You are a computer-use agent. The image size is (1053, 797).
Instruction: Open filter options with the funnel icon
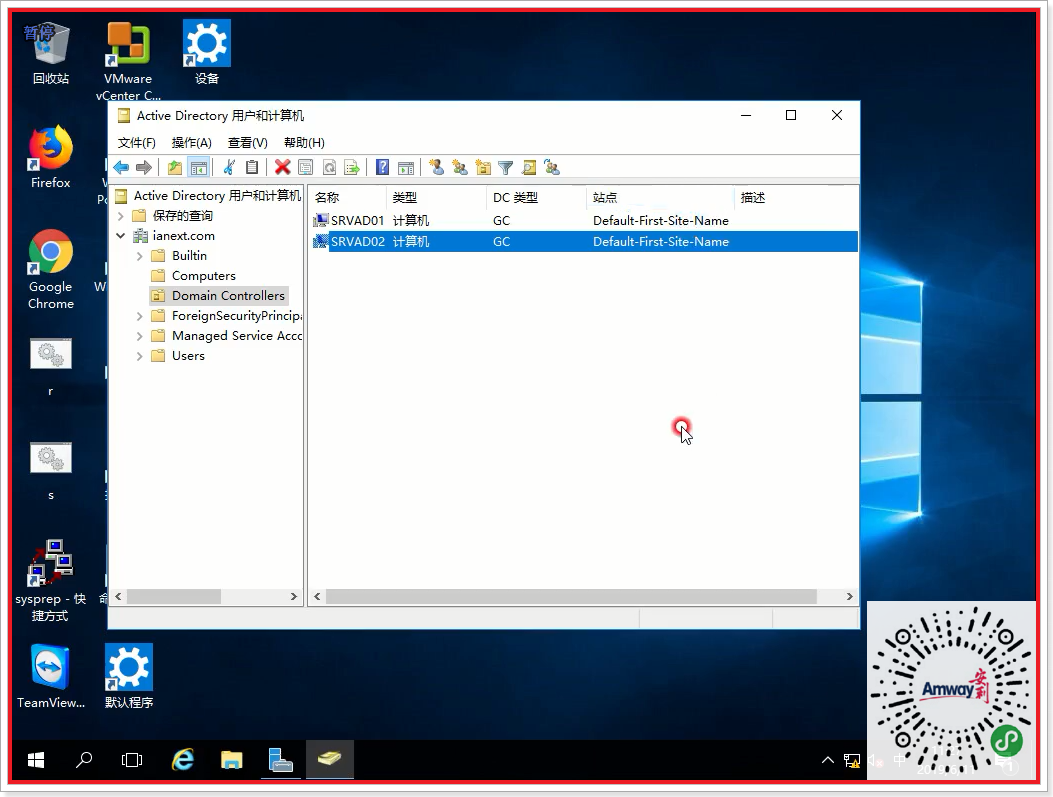(x=506, y=167)
